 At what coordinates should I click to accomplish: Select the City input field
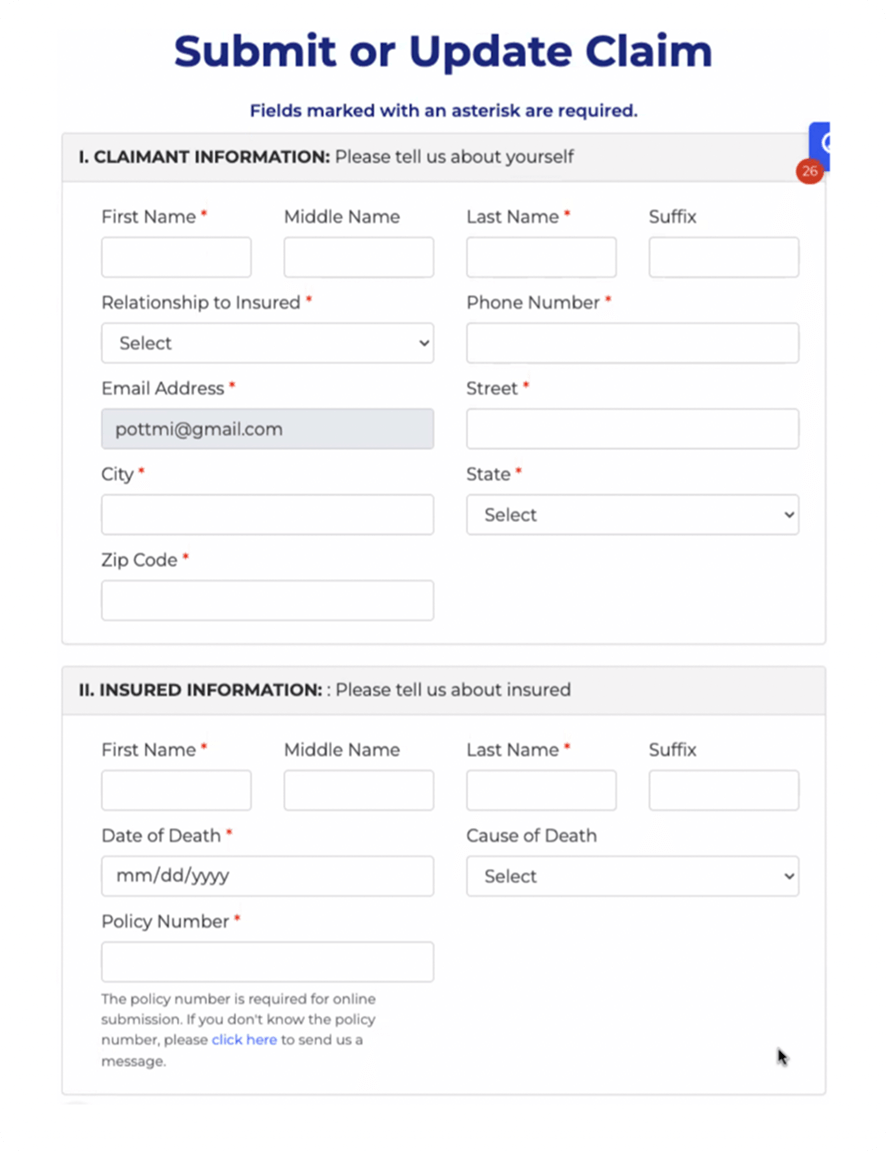[267, 514]
